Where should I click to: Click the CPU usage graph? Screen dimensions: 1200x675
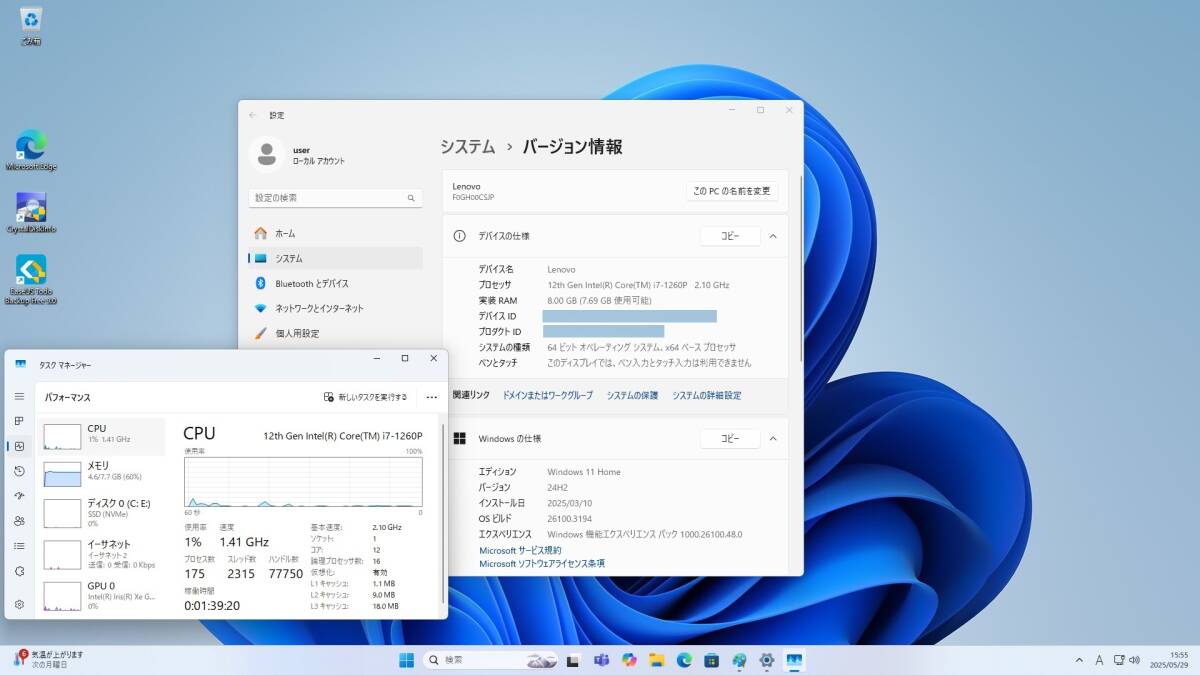pyautogui.click(x=303, y=482)
